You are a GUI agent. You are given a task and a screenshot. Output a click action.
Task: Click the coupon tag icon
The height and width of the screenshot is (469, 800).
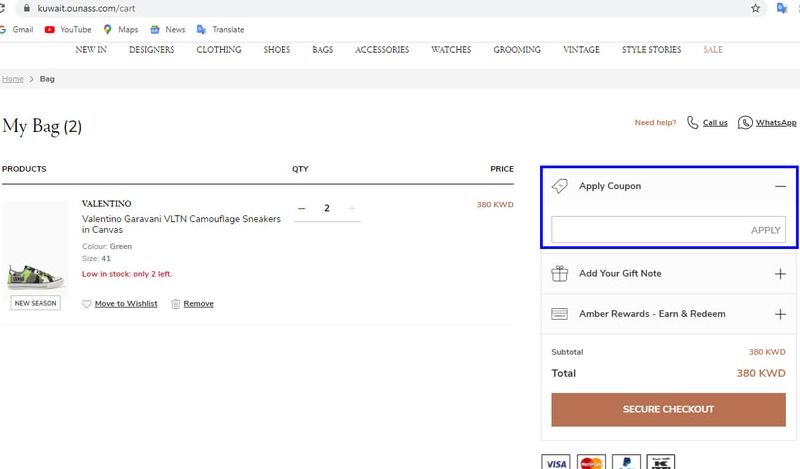coord(560,186)
